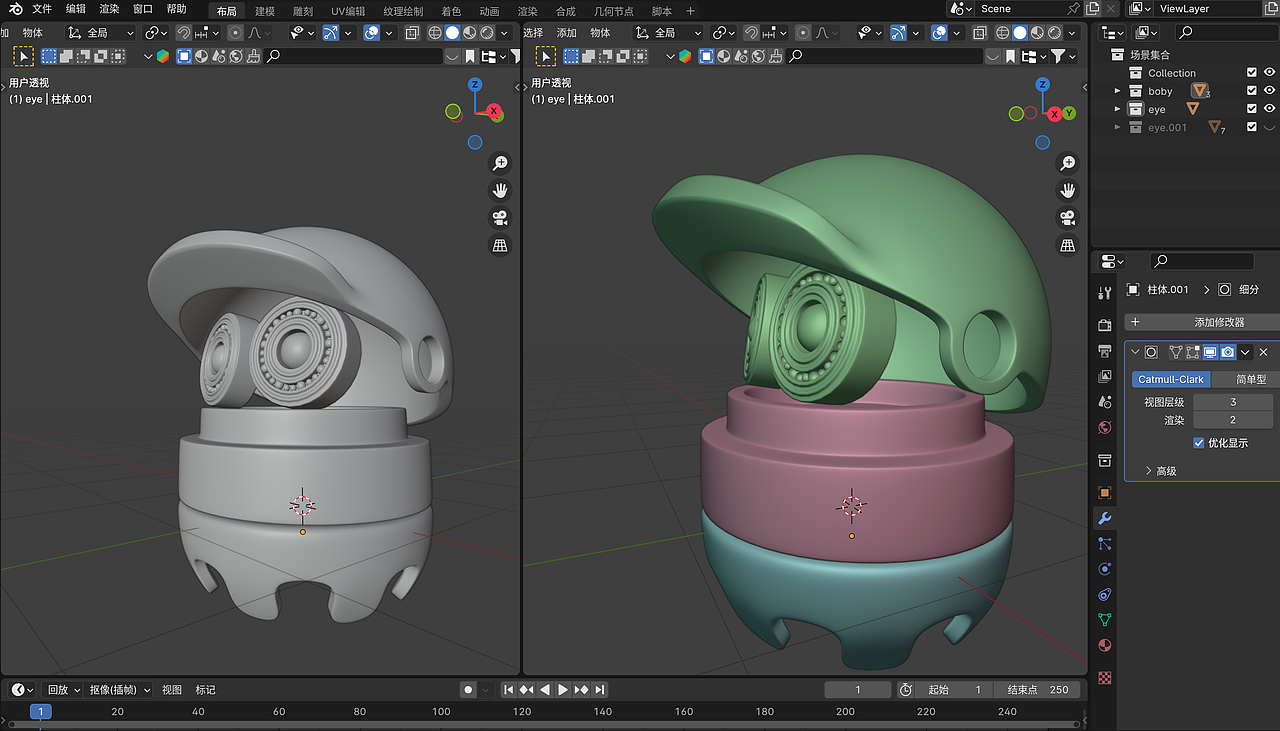Uncheck the eye.001 collection checkbox

tap(1251, 126)
